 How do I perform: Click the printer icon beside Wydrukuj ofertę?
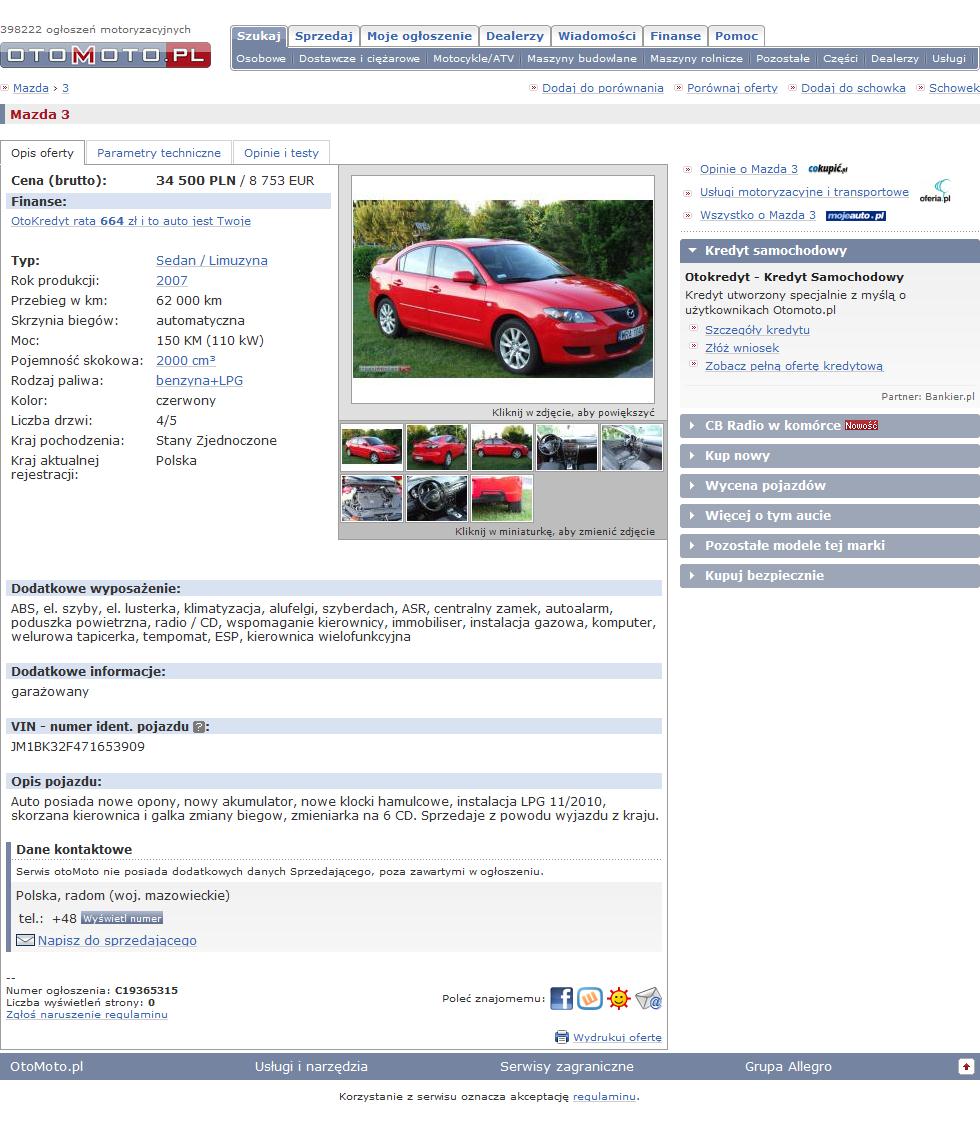point(562,1037)
